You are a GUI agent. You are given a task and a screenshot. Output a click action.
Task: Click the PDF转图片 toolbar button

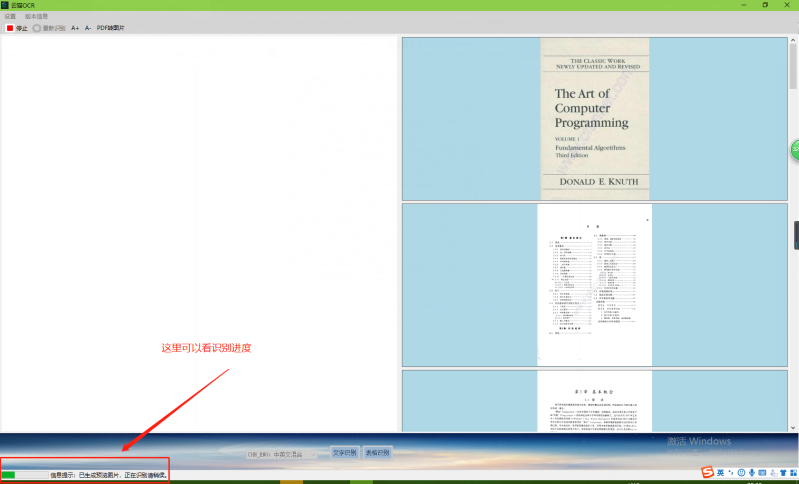point(111,28)
